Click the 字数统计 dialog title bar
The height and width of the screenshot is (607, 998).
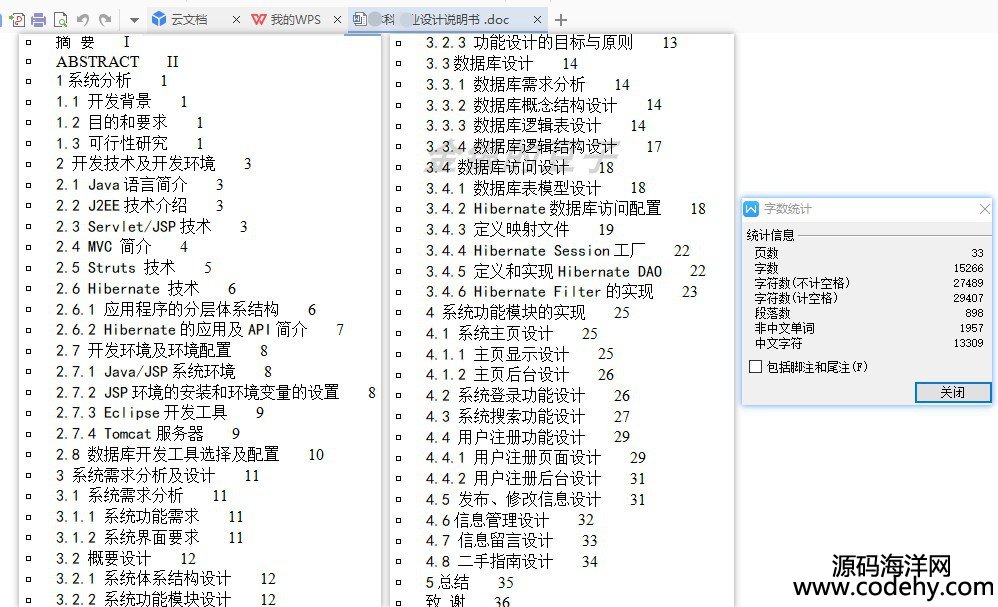860,209
